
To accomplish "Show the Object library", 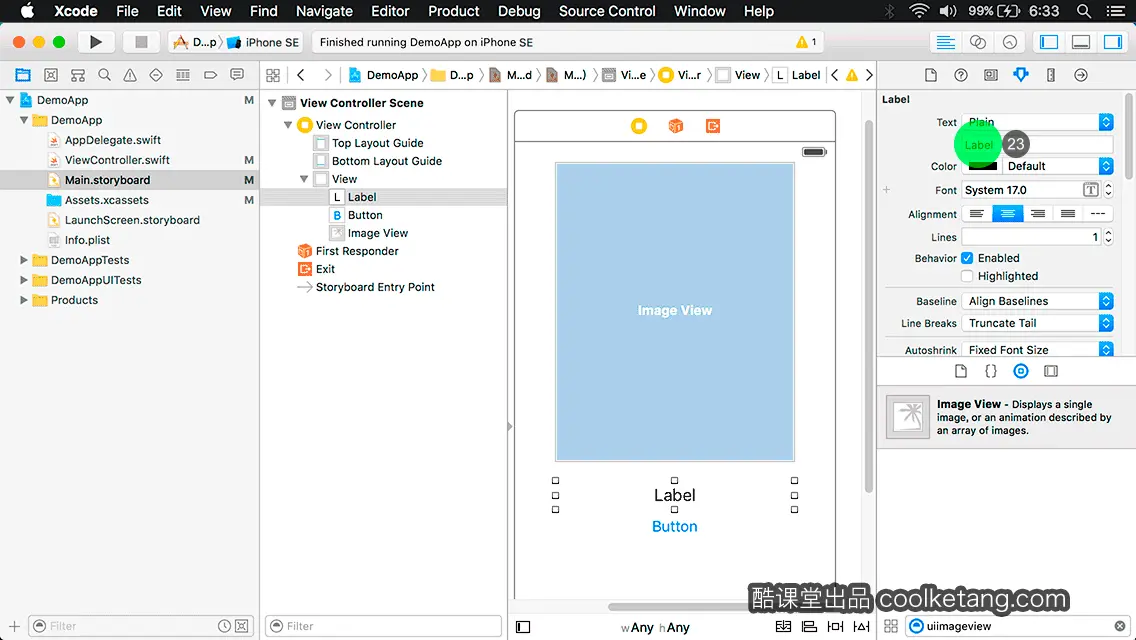I will click(1021, 371).
